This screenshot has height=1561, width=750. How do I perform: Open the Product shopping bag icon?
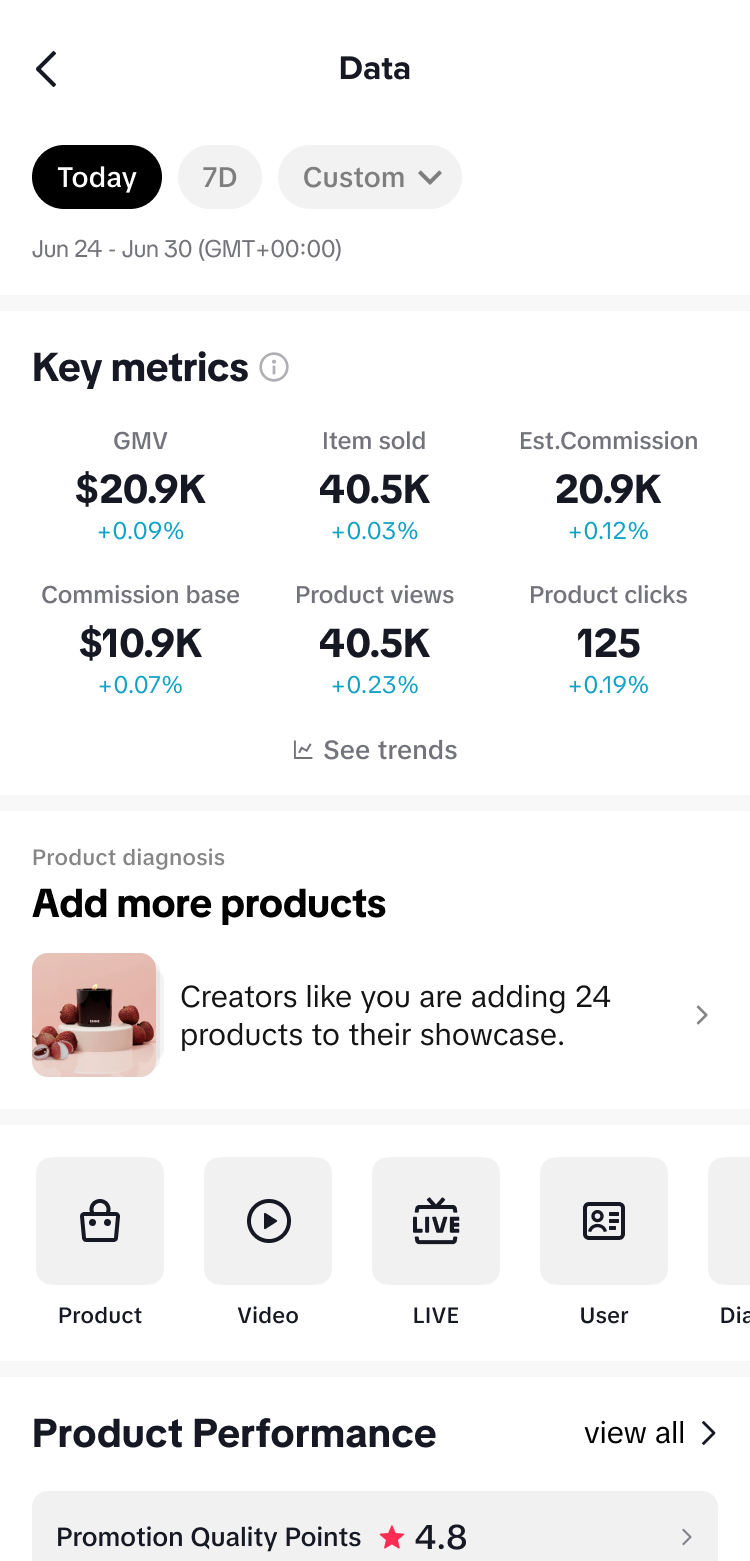pos(100,1221)
